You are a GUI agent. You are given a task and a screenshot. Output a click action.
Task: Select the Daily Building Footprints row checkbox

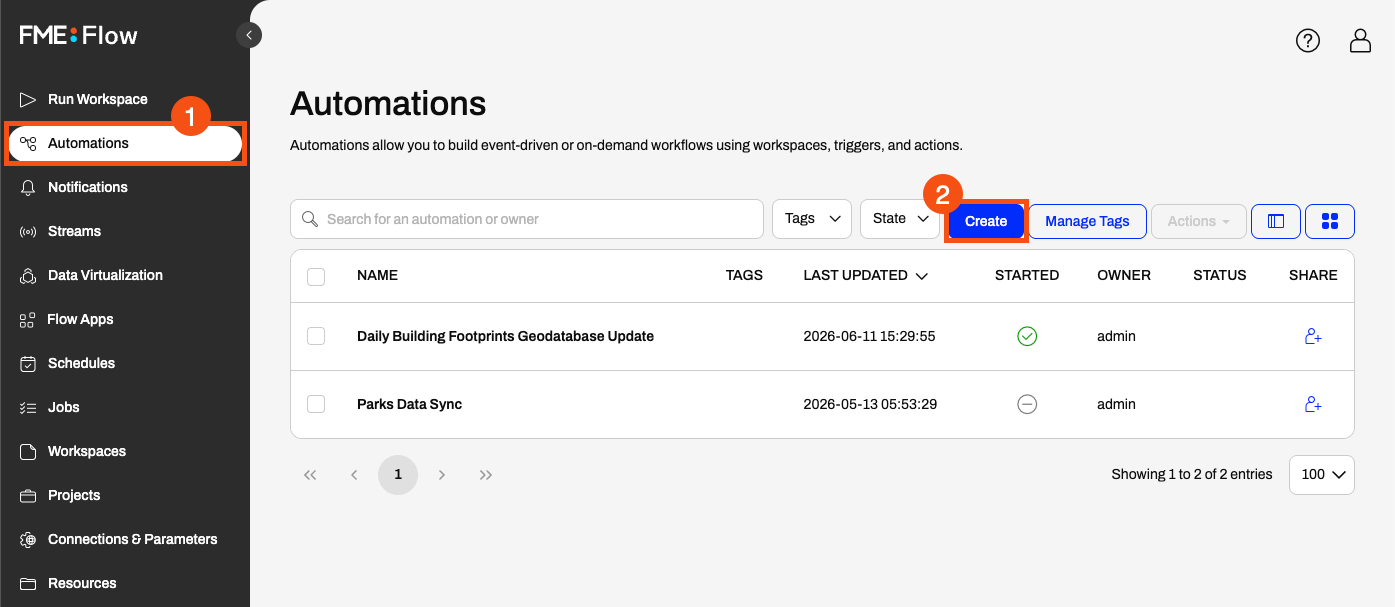coord(316,336)
